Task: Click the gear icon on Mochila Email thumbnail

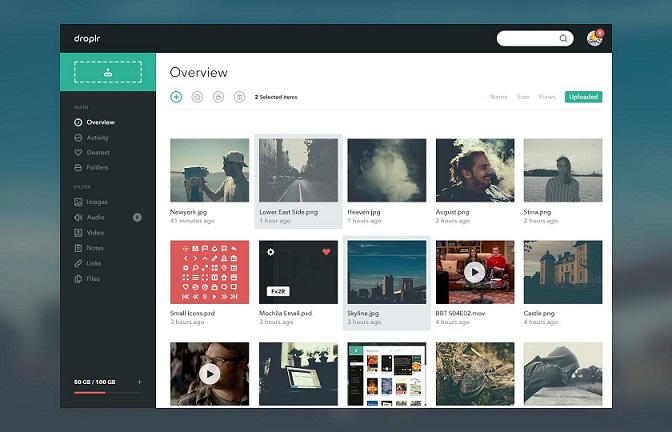Action: pyautogui.click(x=271, y=252)
